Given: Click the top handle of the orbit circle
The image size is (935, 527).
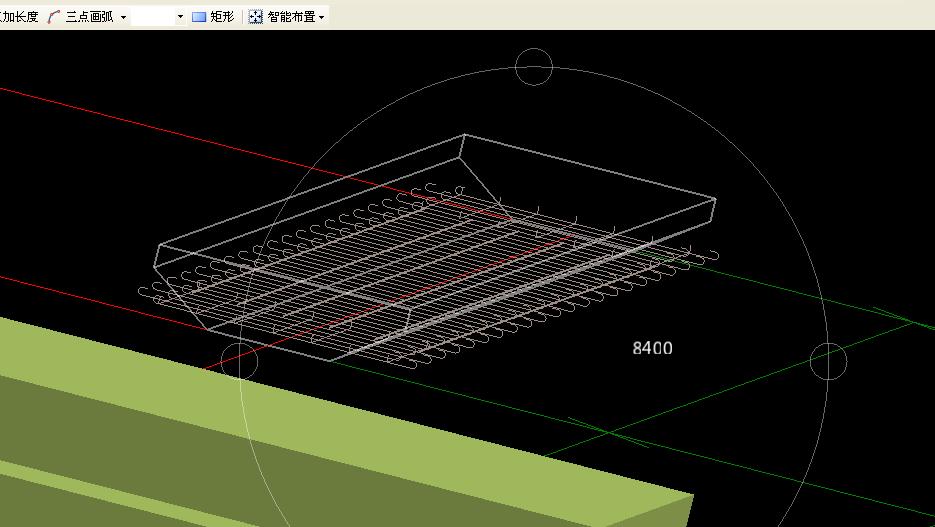Looking at the screenshot, I should coord(534,67).
